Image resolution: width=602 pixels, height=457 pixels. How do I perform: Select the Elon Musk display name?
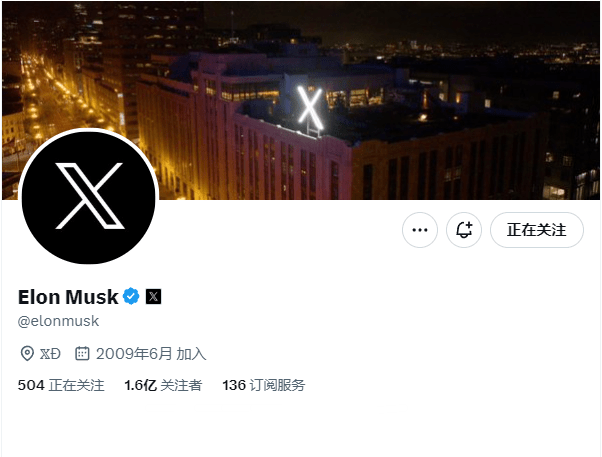[68, 297]
